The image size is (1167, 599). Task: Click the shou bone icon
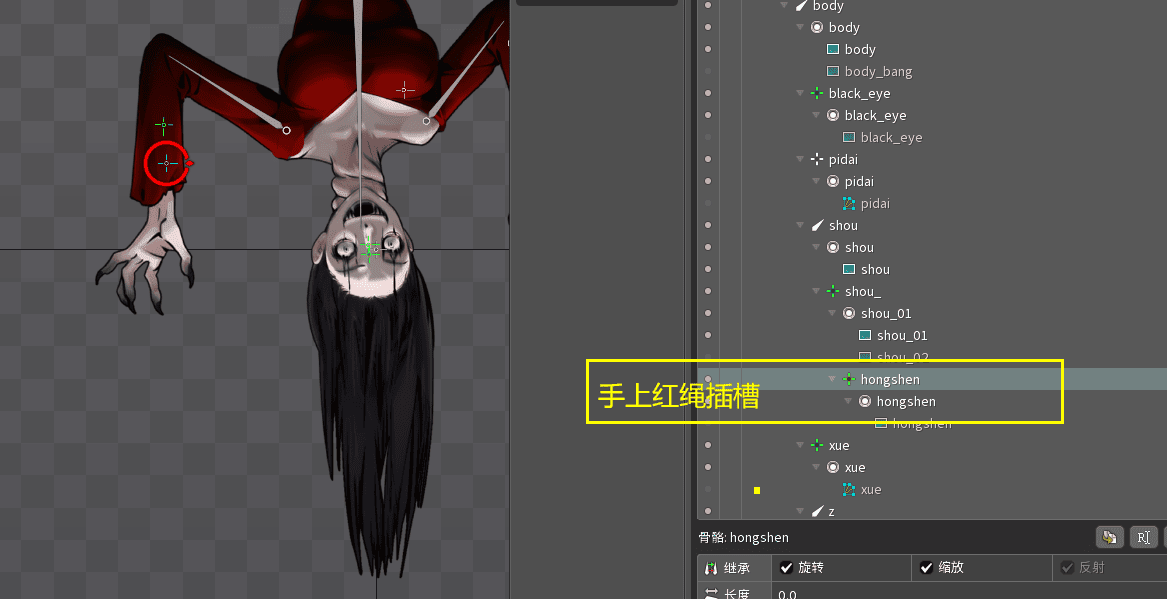pyautogui.click(x=817, y=225)
